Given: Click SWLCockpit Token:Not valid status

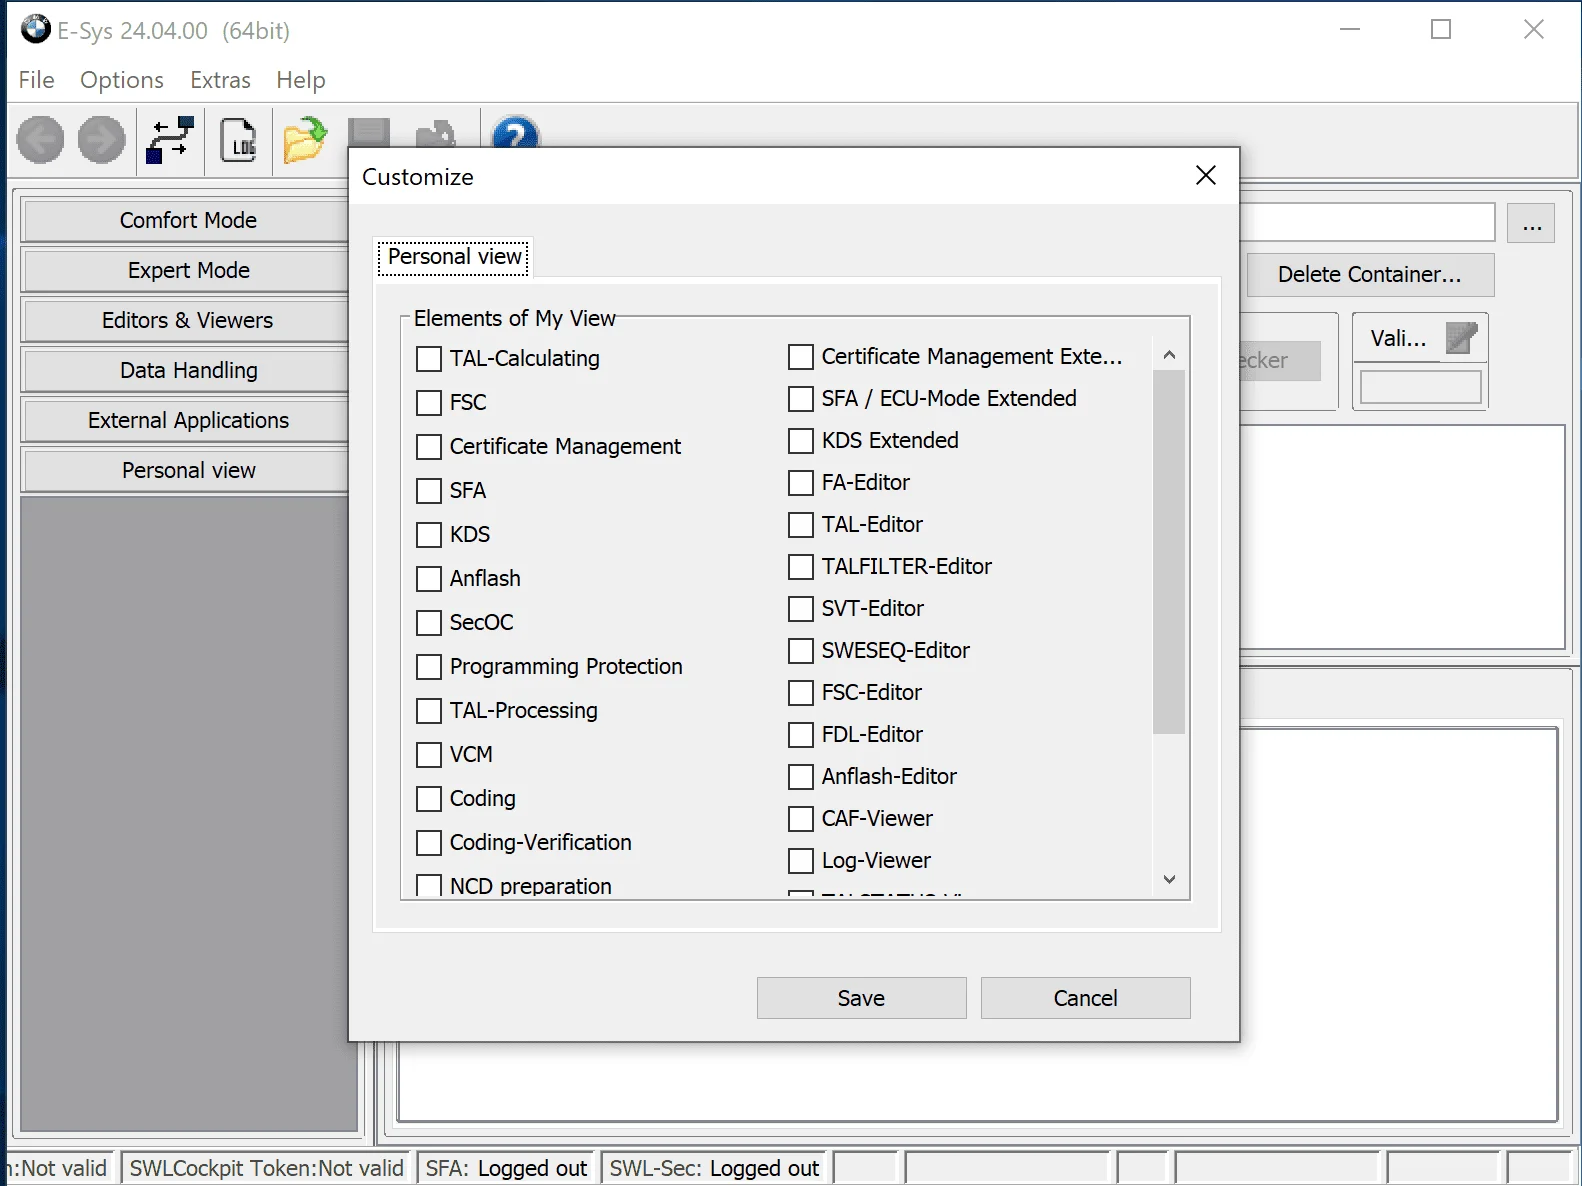Looking at the screenshot, I should click(x=266, y=1168).
